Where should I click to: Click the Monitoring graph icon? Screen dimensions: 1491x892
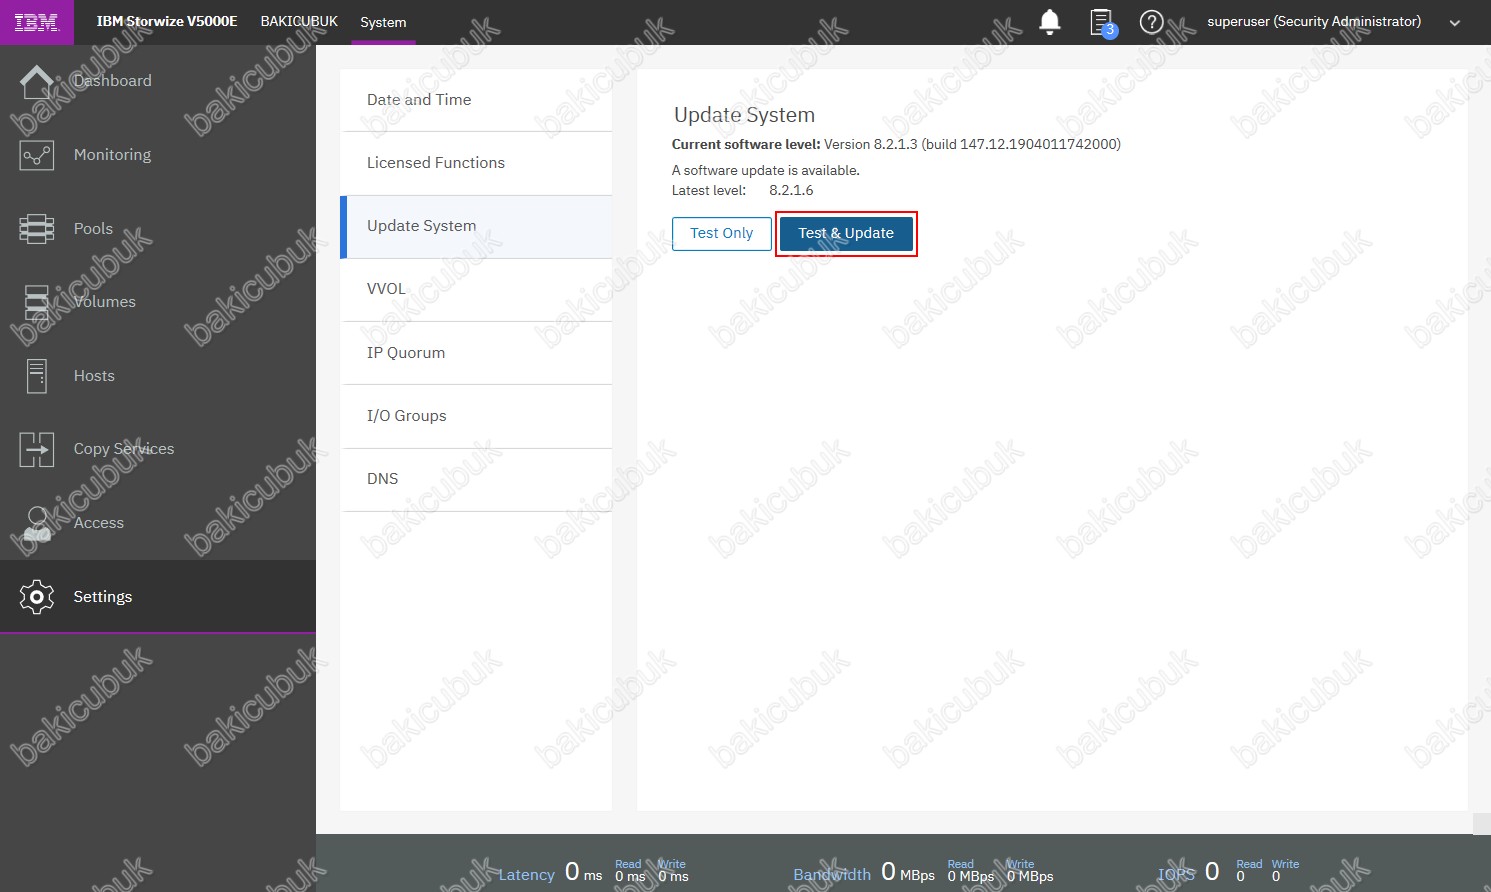pos(37,155)
